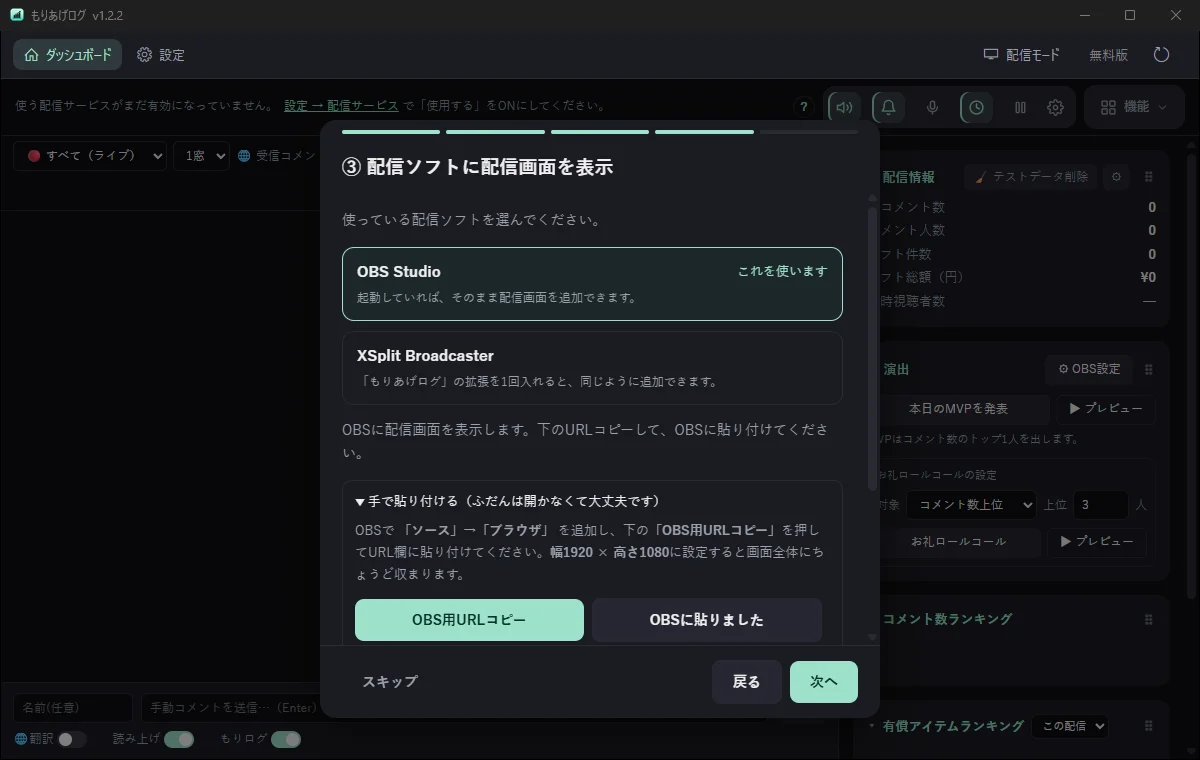The width and height of the screenshot is (1200, 760).
Task: Collapse the 有償アイテムランキング section triangle
Action: [x=872, y=726]
